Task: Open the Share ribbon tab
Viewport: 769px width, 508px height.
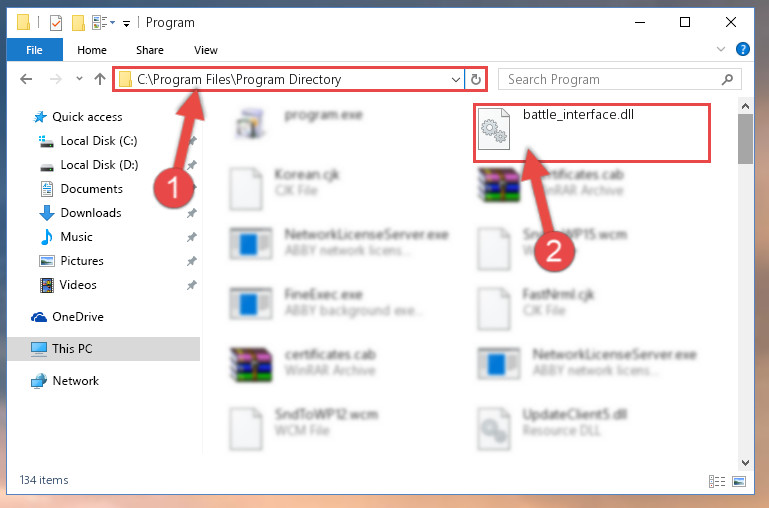Action: point(150,50)
